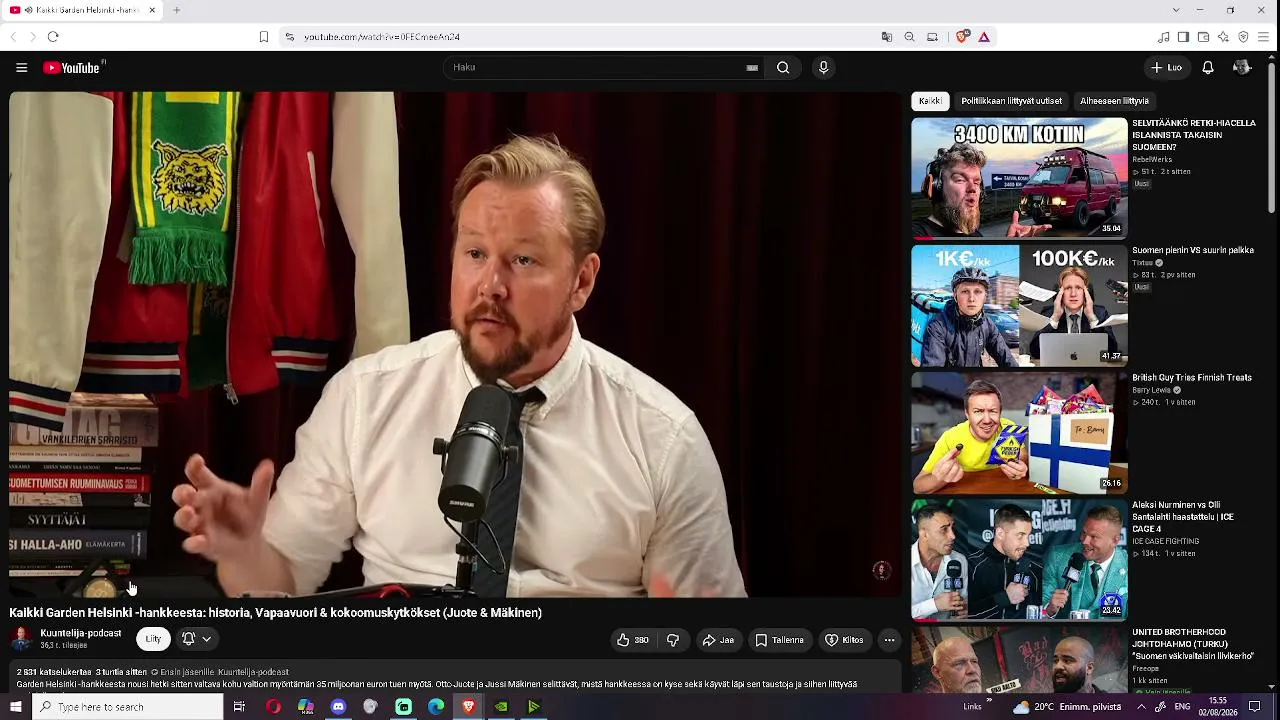Open Task View on the taskbar
Image resolution: width=1280 pixels, height=720 pixels.
pos(239,707)
